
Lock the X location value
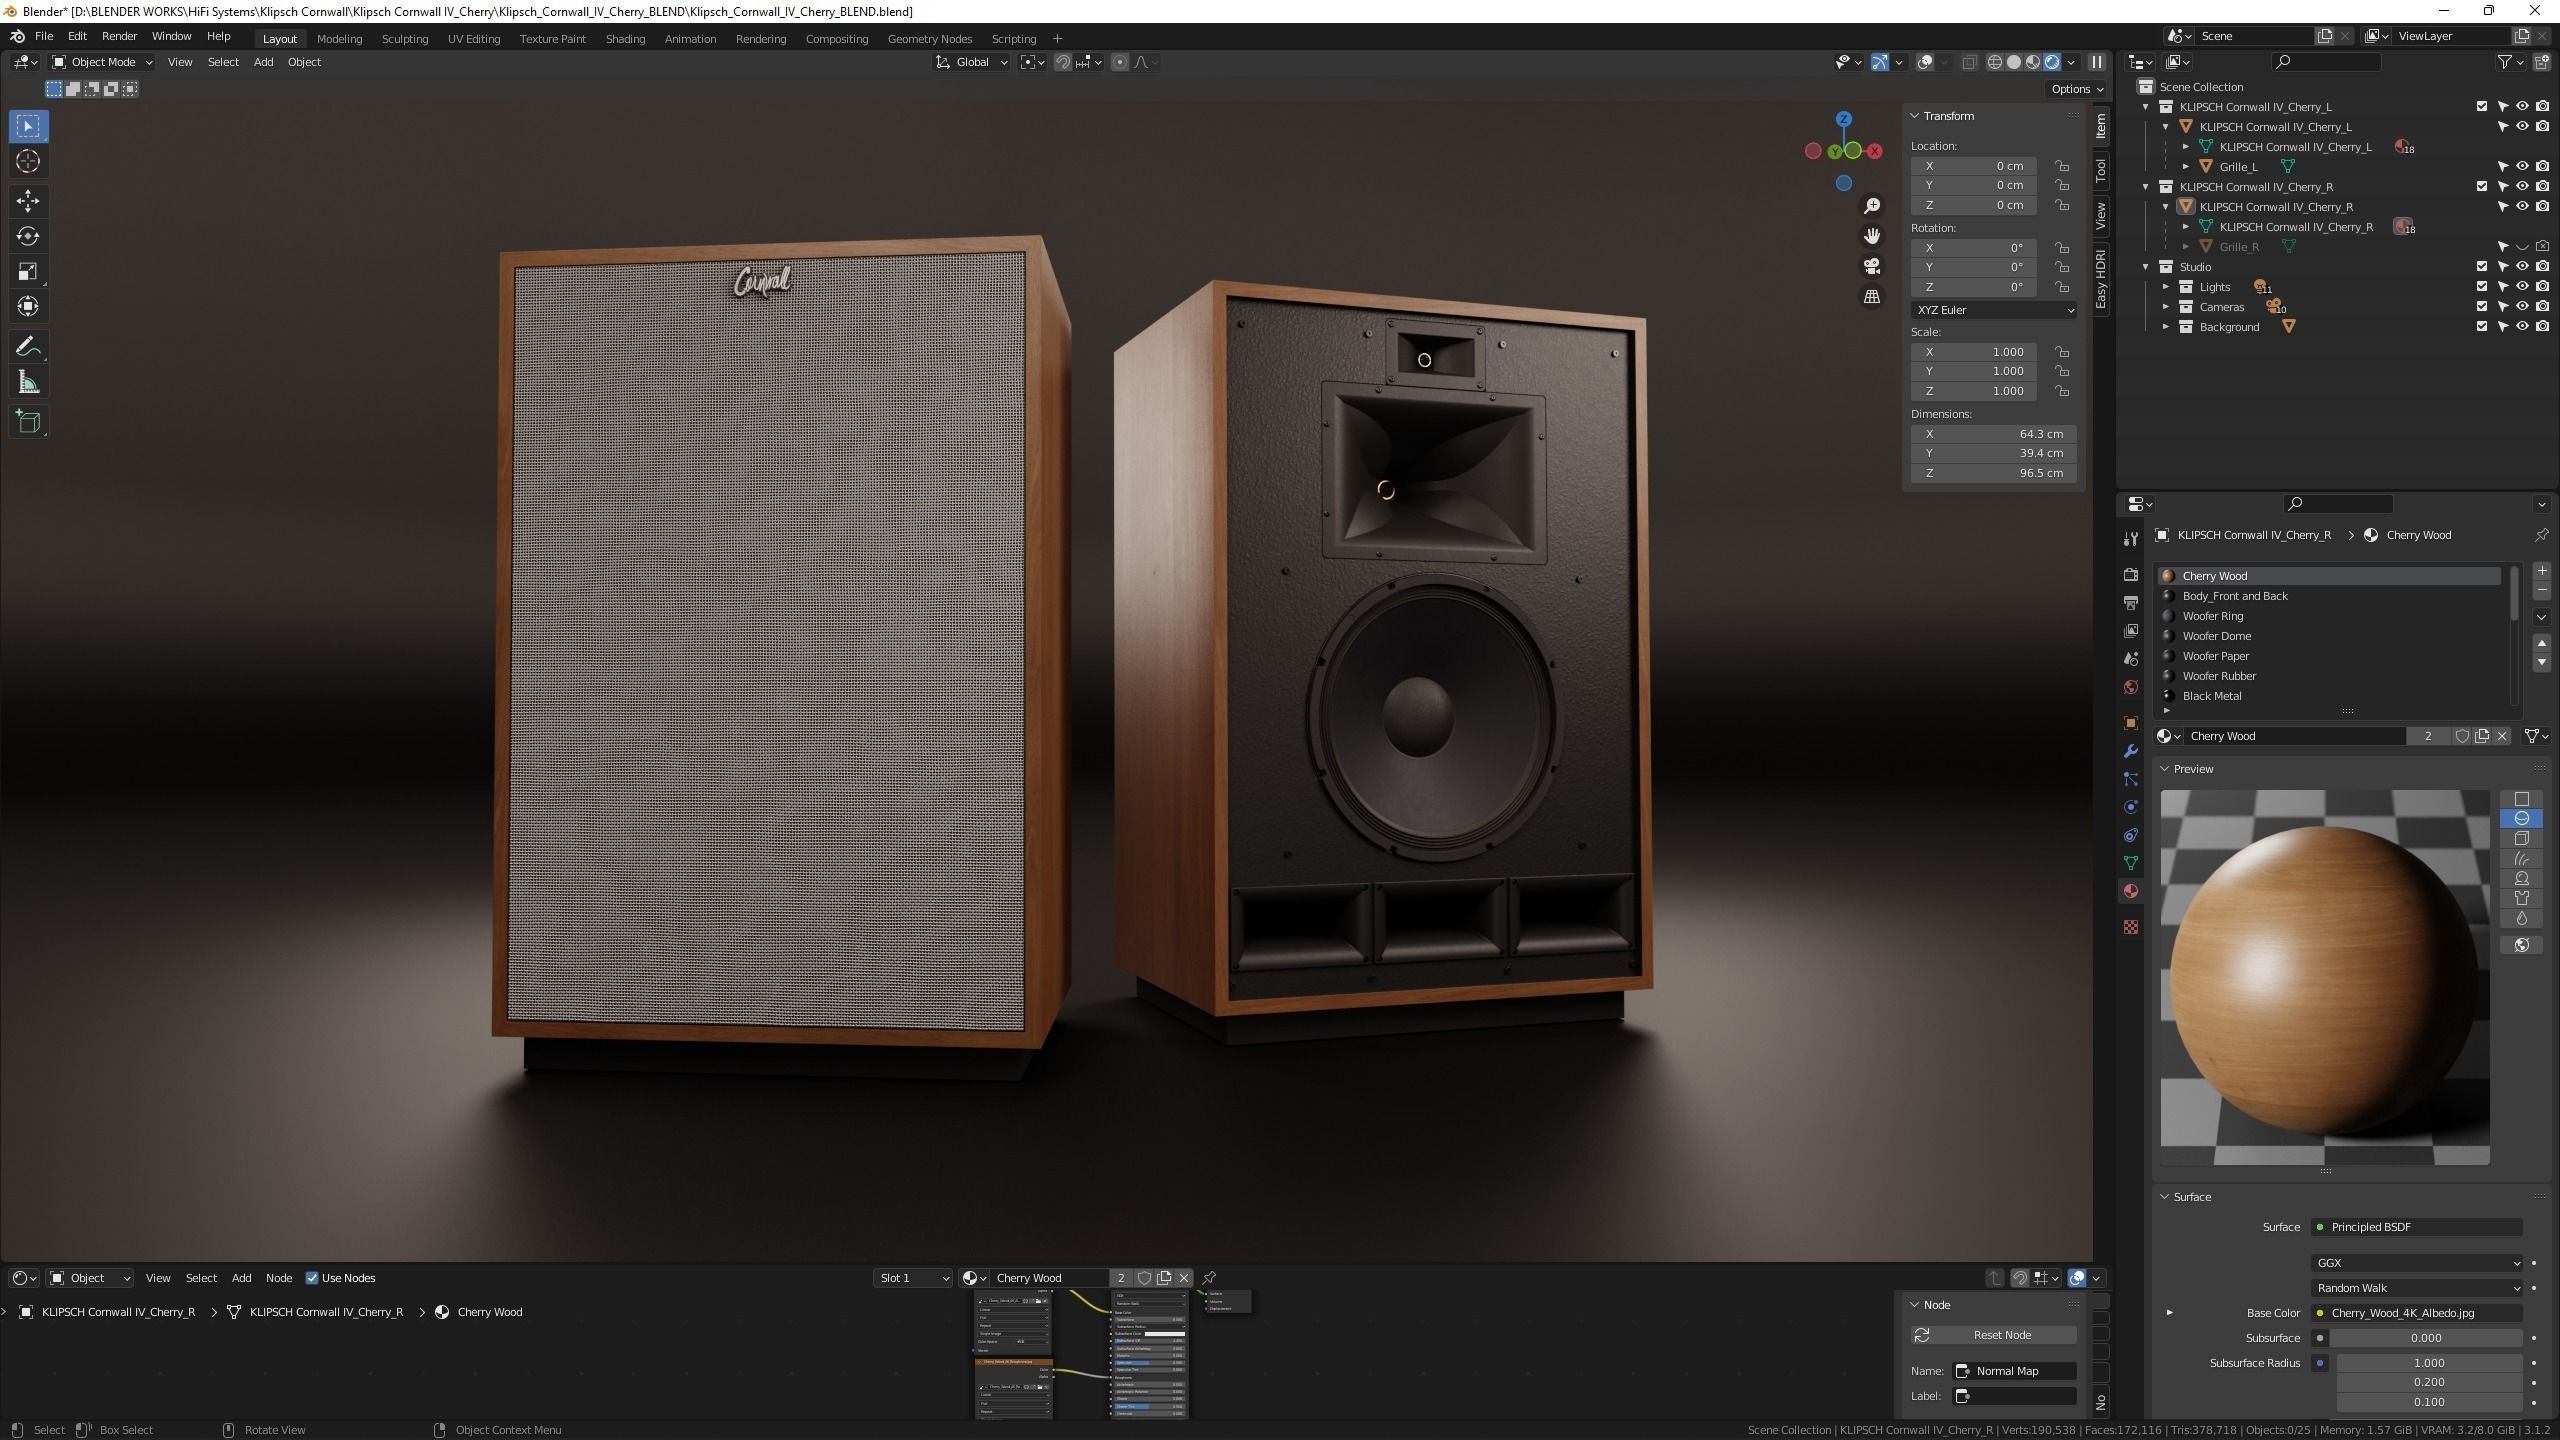tap(2061, 166)
